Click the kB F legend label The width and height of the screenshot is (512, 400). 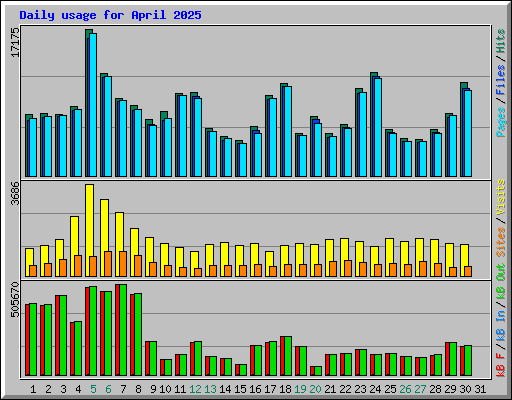[501, 365]
